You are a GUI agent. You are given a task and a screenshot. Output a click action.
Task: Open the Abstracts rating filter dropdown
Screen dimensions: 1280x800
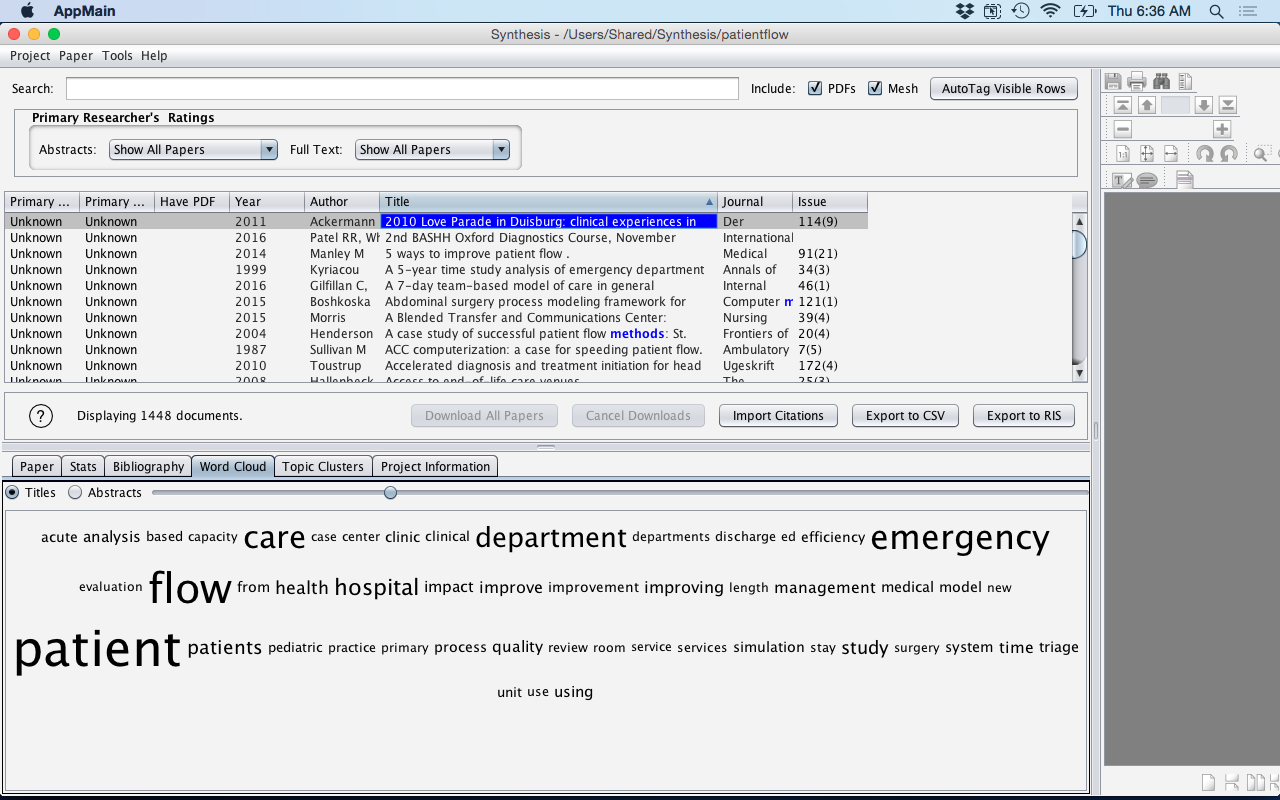[193, 150]
